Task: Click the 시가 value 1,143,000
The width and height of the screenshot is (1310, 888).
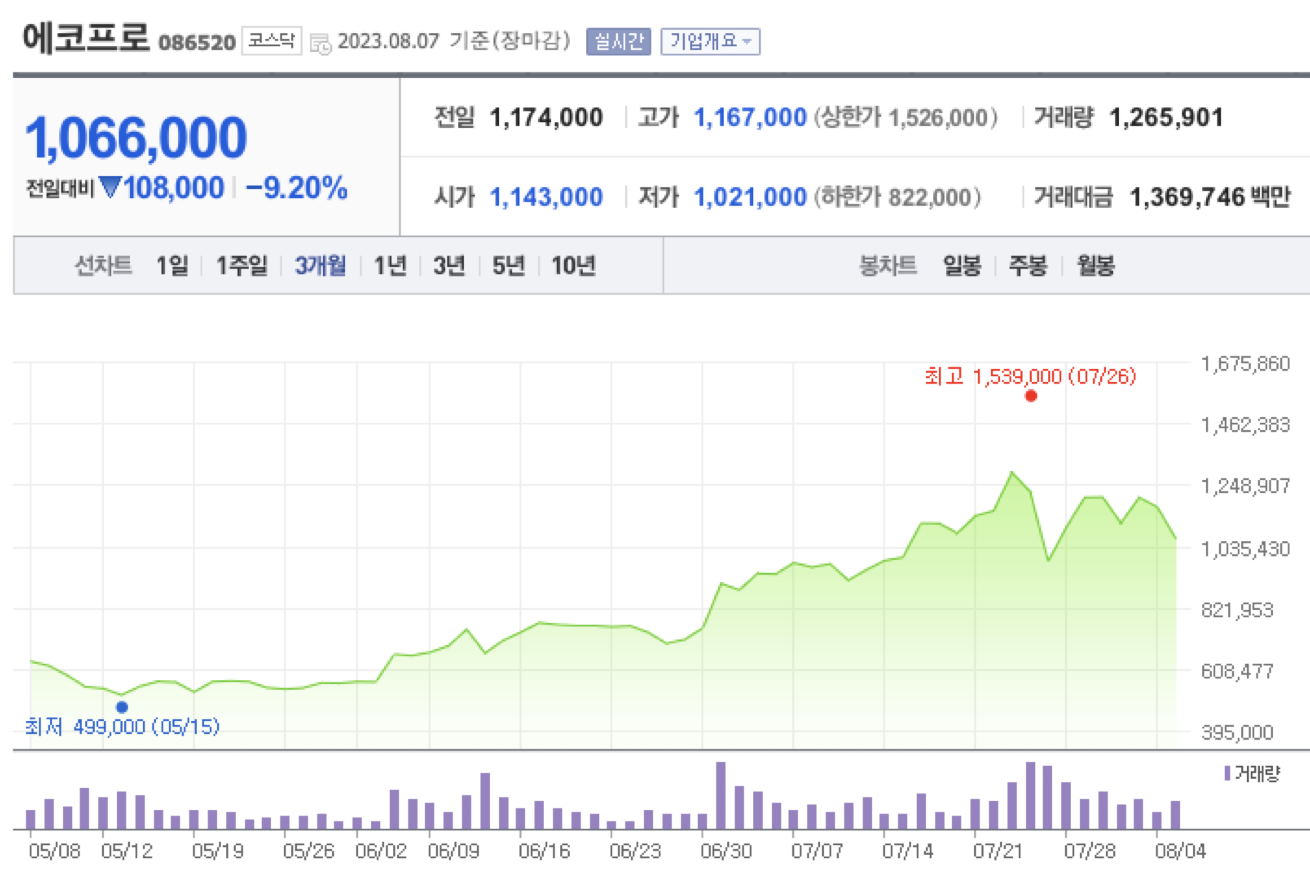Action: coord(546,198)
